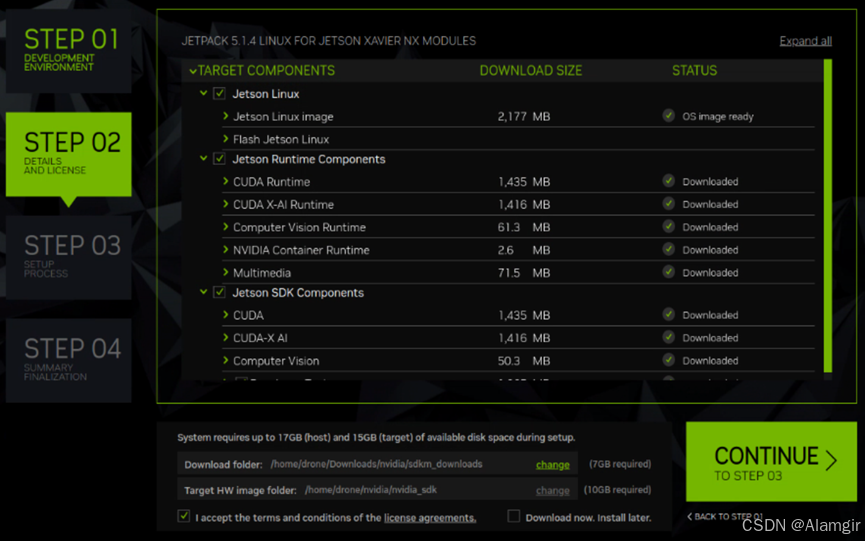Click the Download folder path field
Screen dimensions: 865x541
click(x=377, y=464)
